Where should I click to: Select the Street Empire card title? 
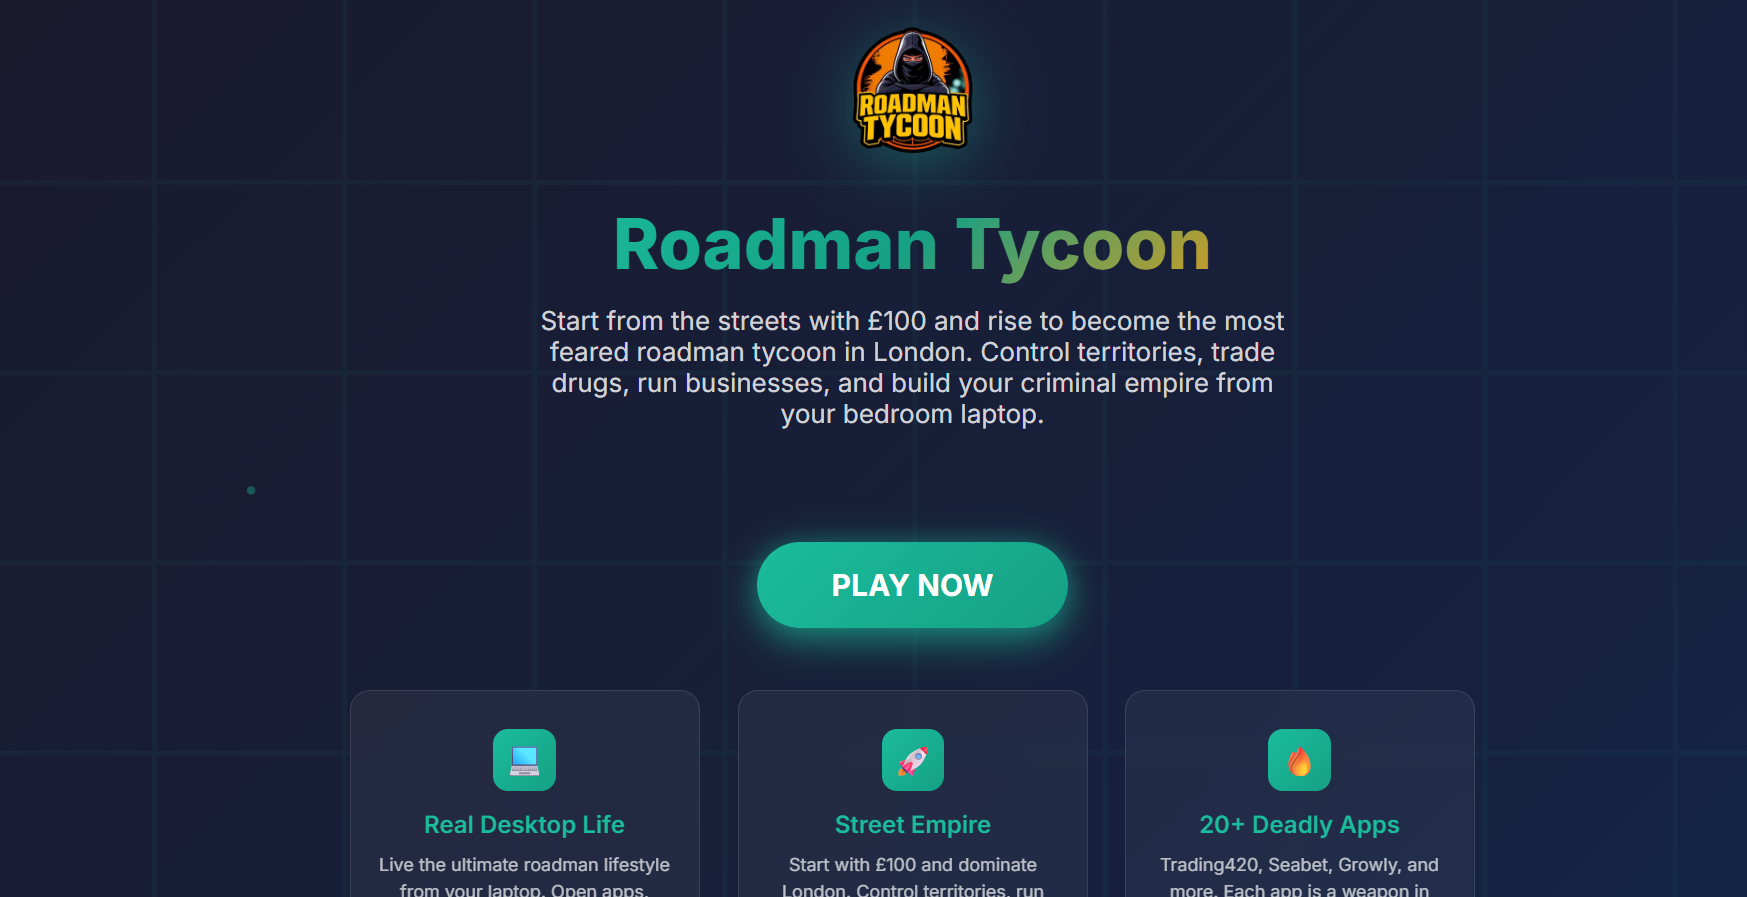tap(912, 825)
